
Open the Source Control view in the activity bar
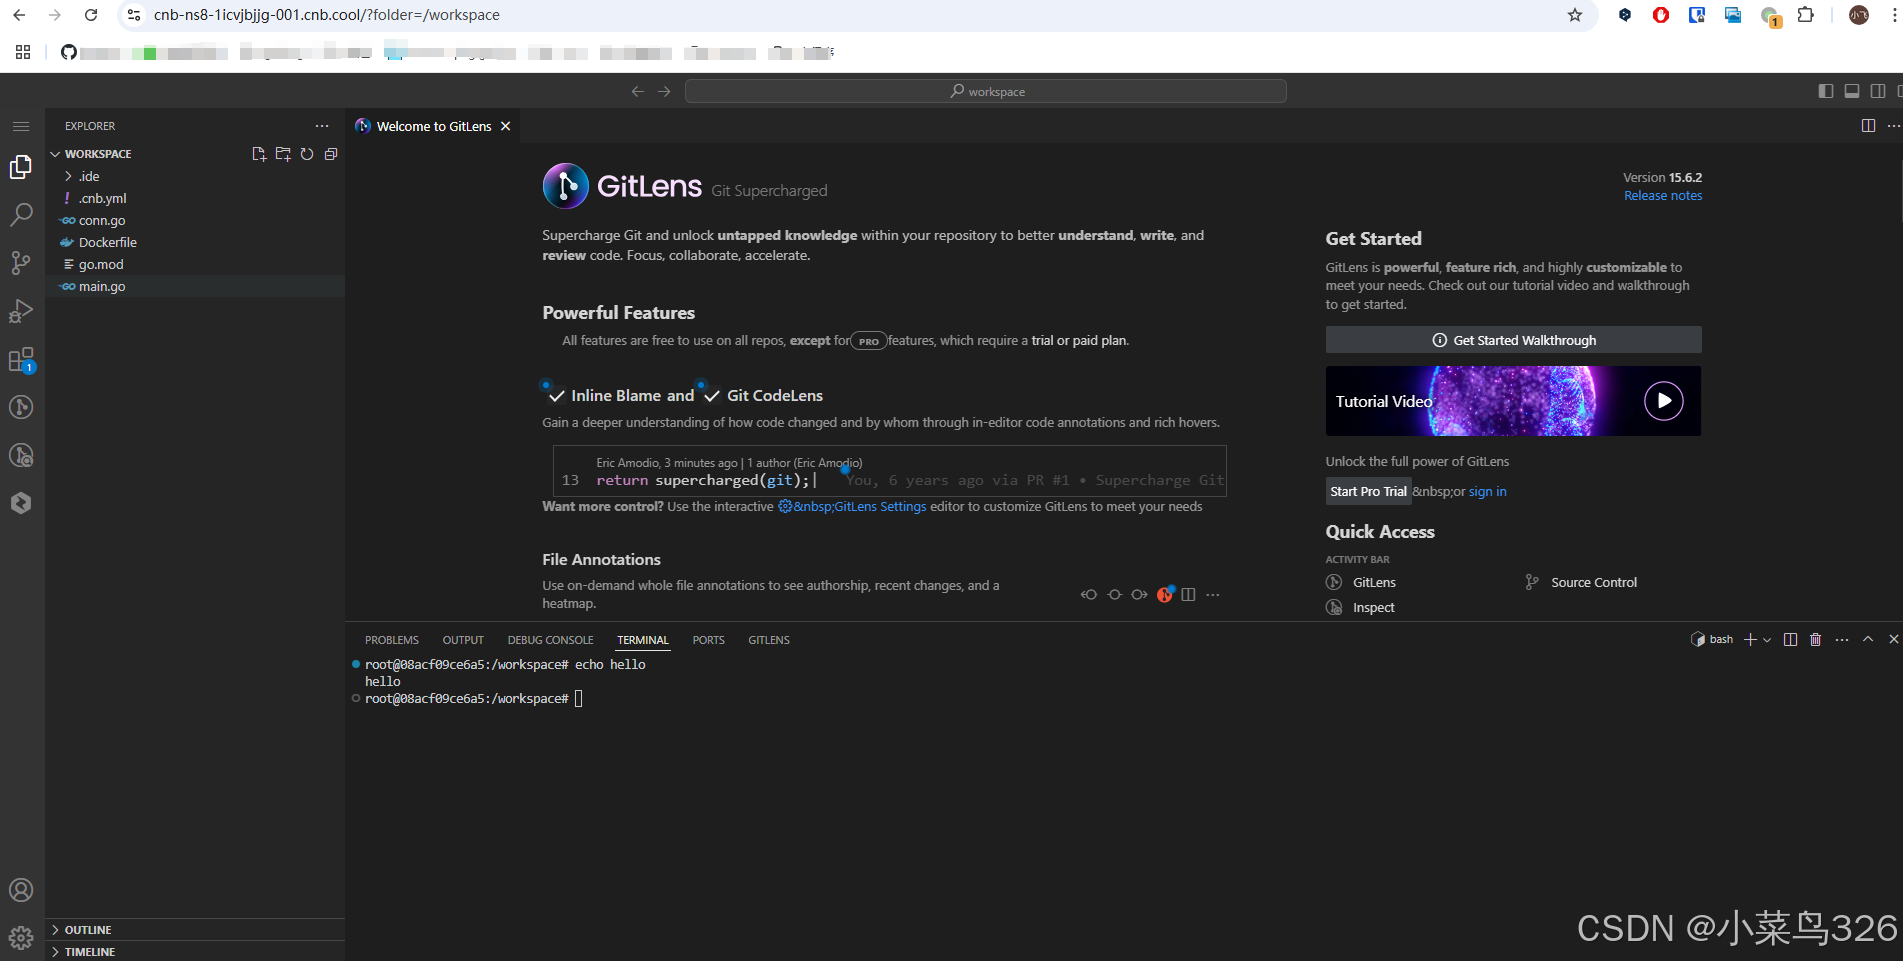click(21, 262)
